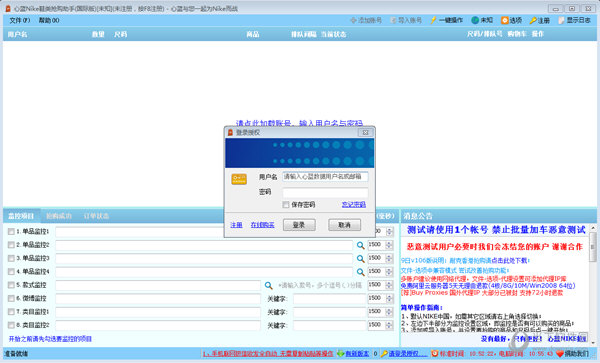The image size is (600, 363).
Task: Click the 密码 input field in login dialog
Action: point(325,192)
